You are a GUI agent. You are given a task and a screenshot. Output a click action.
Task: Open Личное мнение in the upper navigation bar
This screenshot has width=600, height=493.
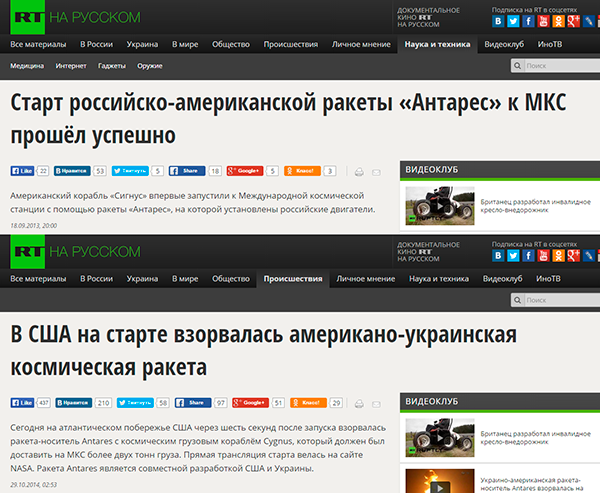[x=361, y=44]
